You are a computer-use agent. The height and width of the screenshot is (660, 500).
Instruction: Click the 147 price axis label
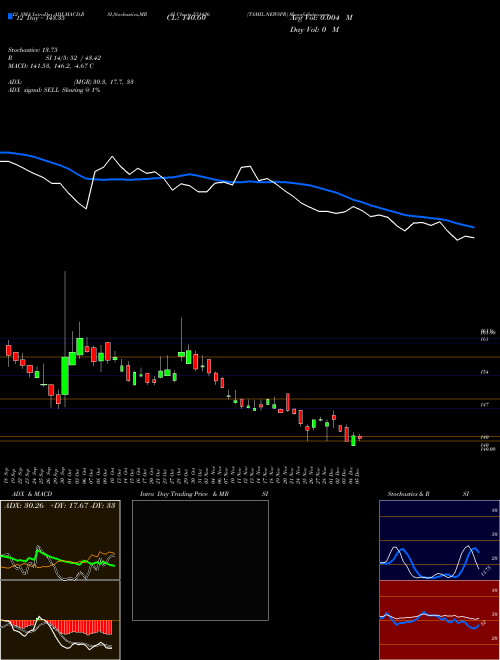click(x=484, y=405)
